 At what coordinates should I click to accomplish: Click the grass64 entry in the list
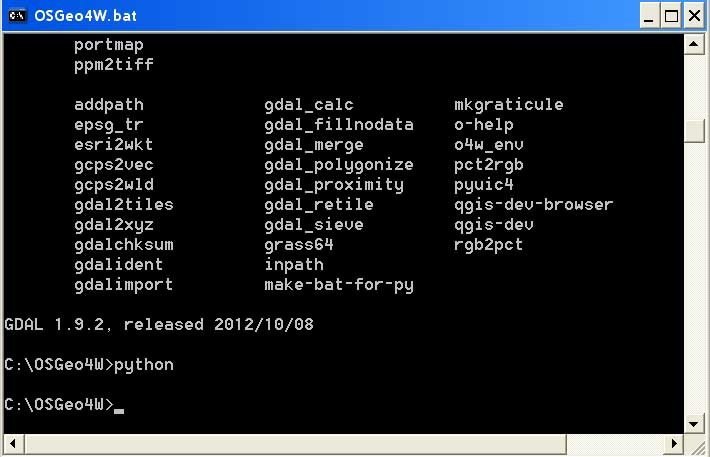tap(299, 245)
